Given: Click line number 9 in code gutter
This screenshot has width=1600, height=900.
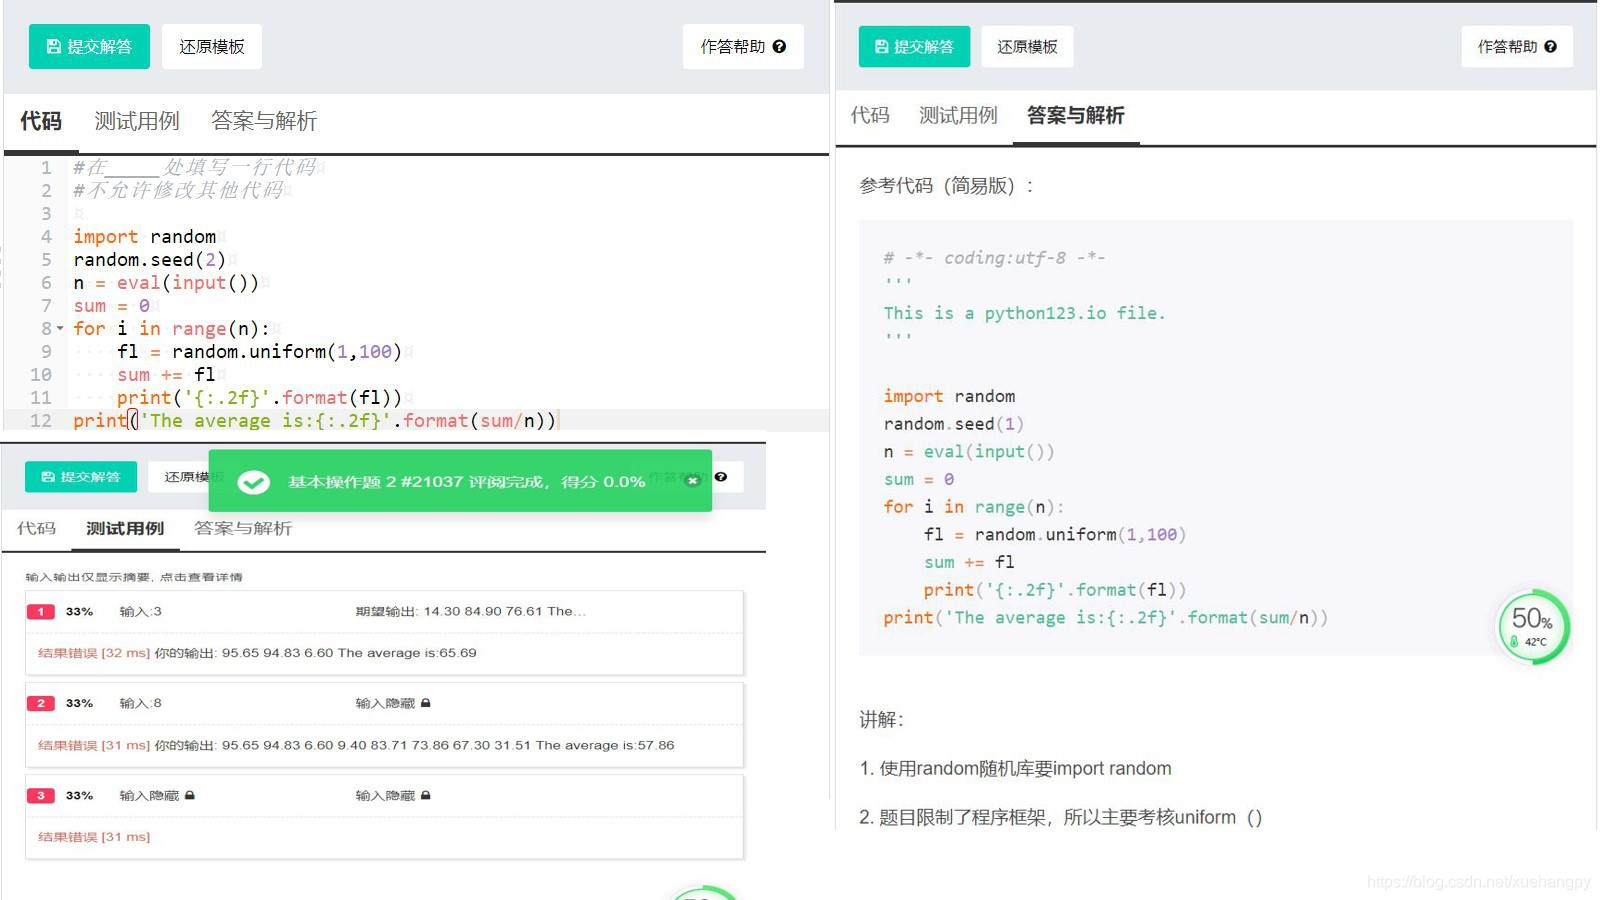Looking at the screenshot, I should pos(46,352).
